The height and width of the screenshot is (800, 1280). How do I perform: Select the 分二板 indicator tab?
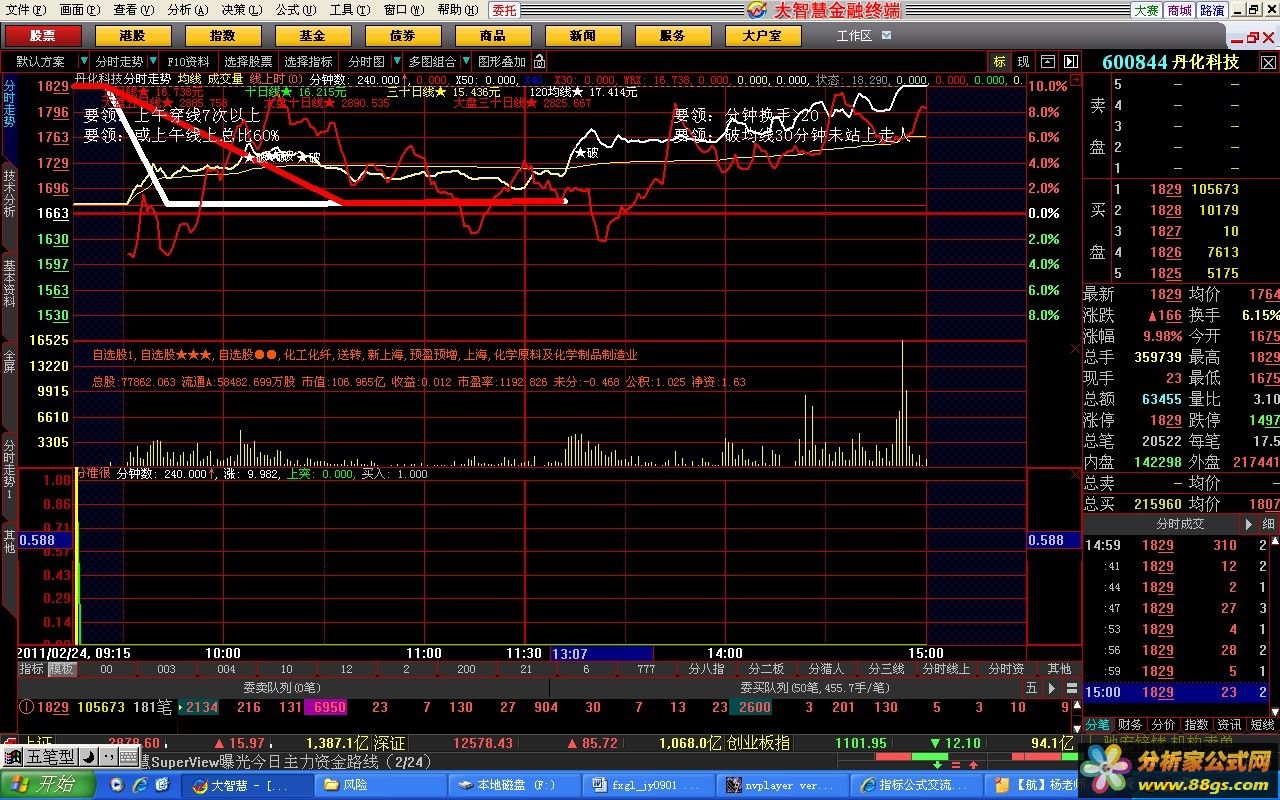pos(766,669)
